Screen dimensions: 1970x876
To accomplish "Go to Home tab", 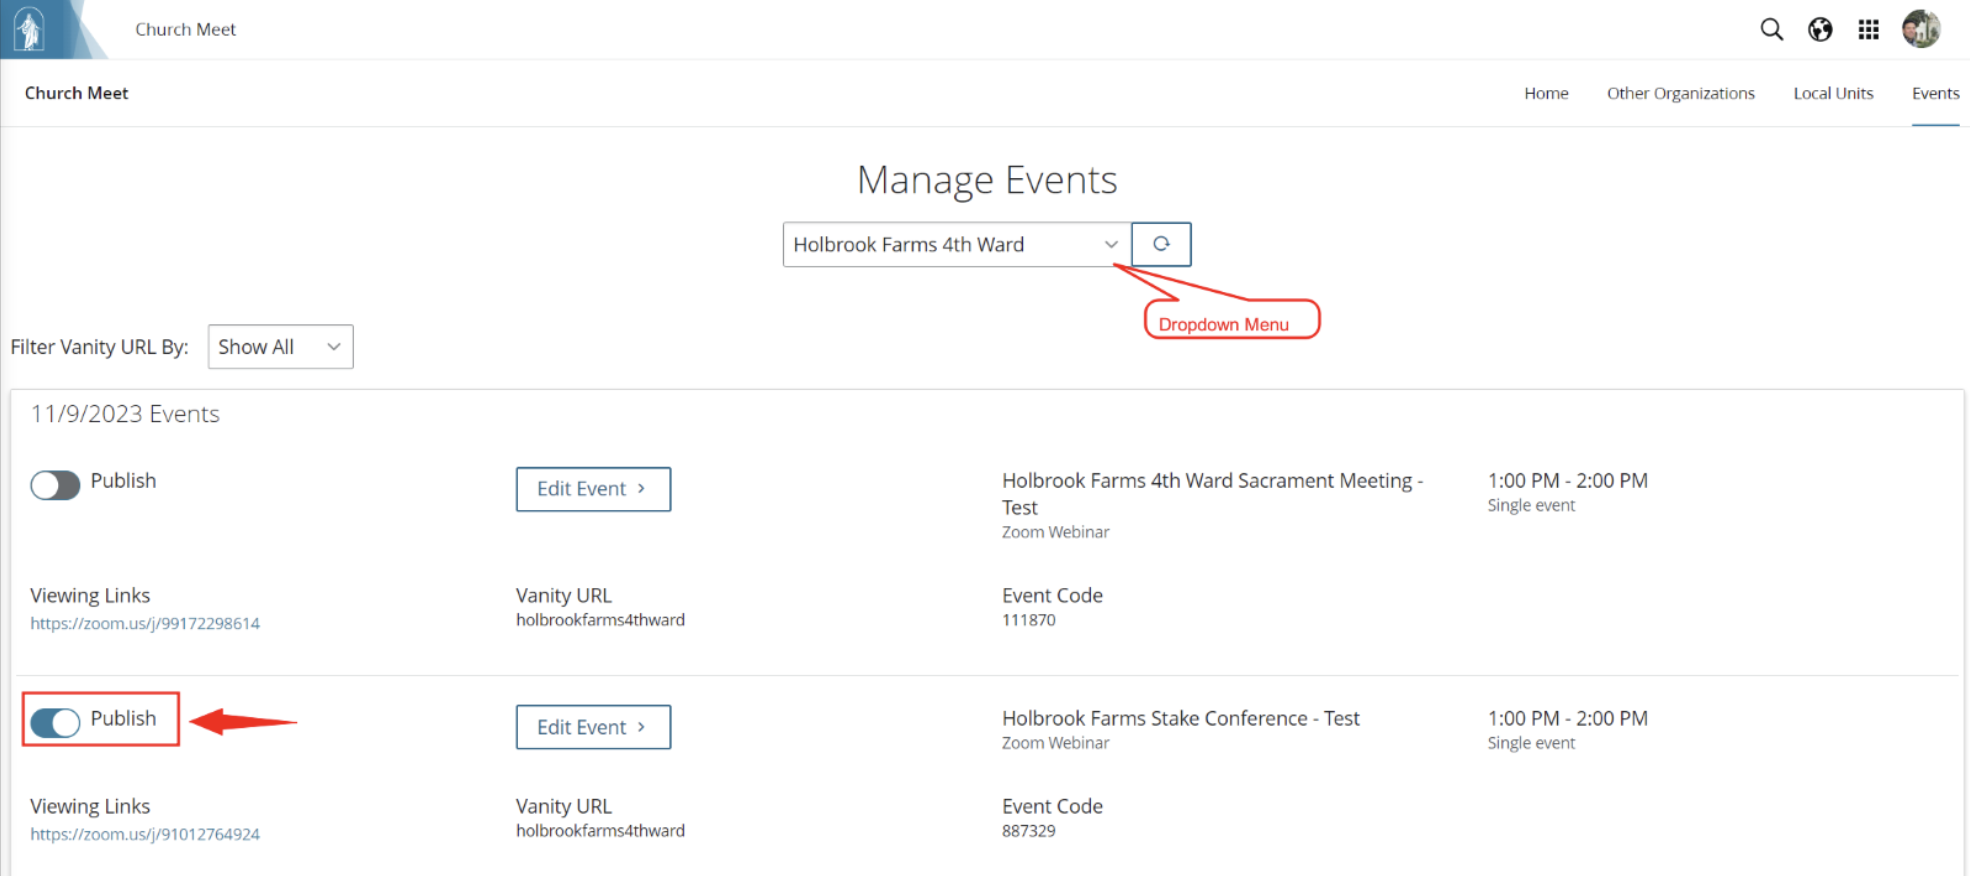I will 1546,93.
